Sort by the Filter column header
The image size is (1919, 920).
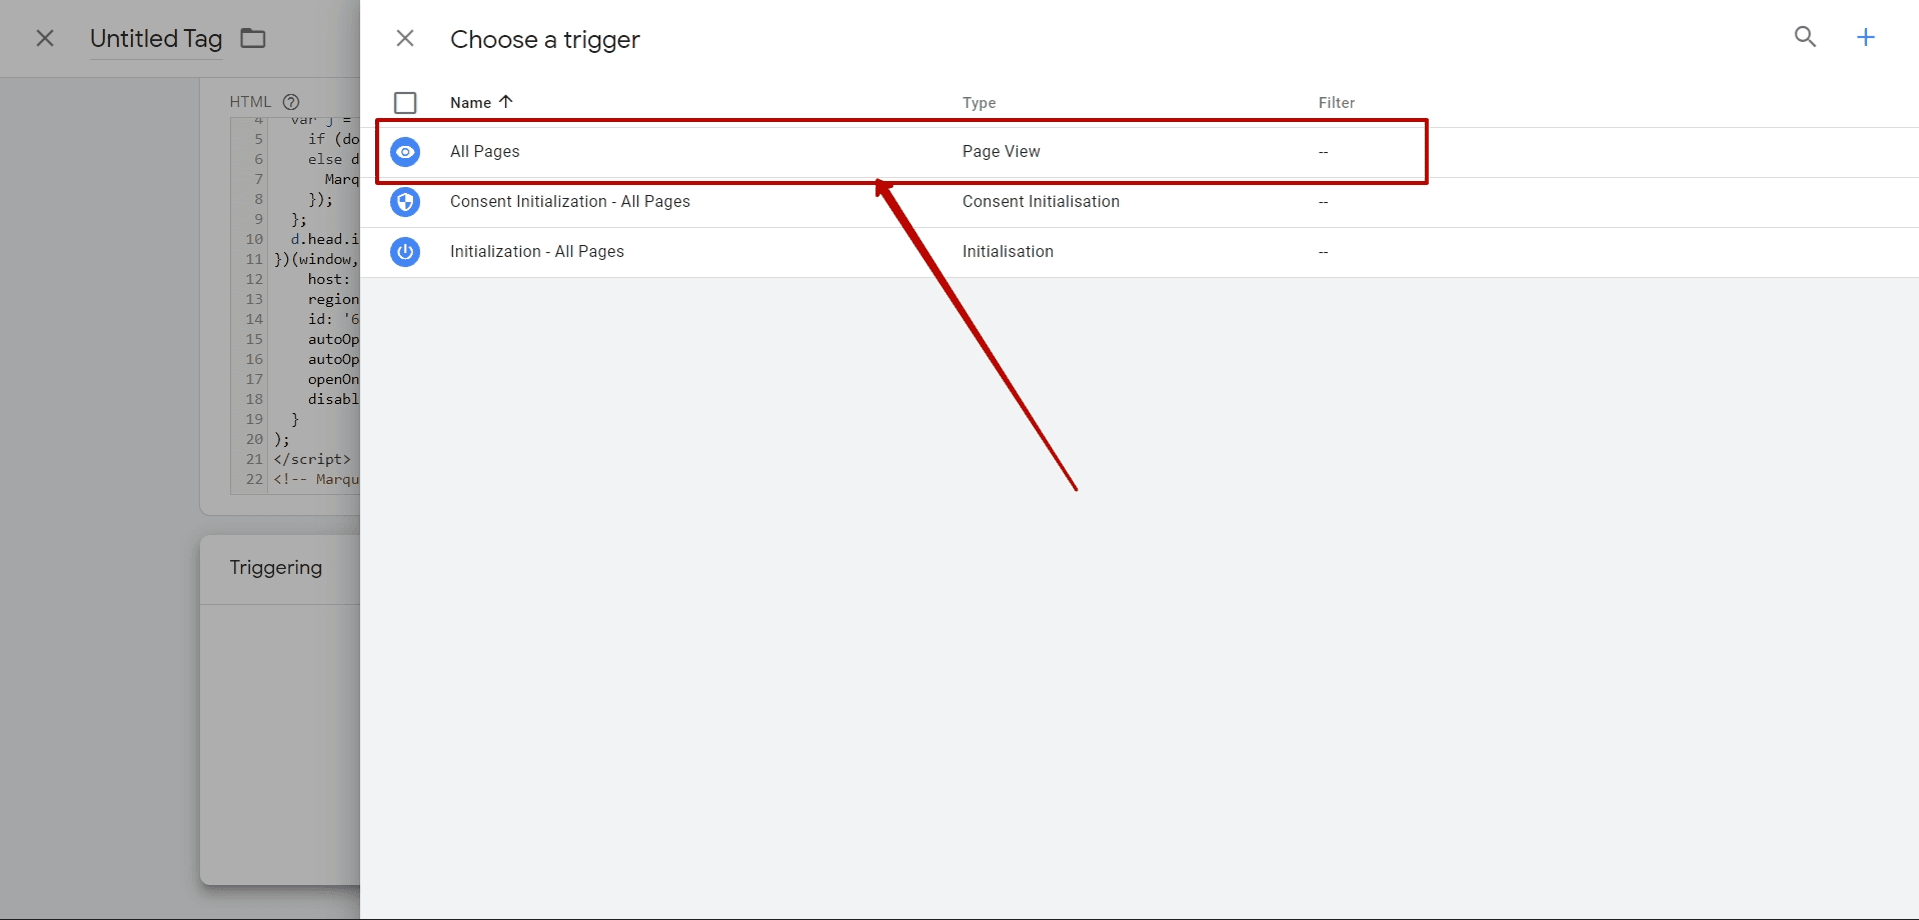point(1336,103)
